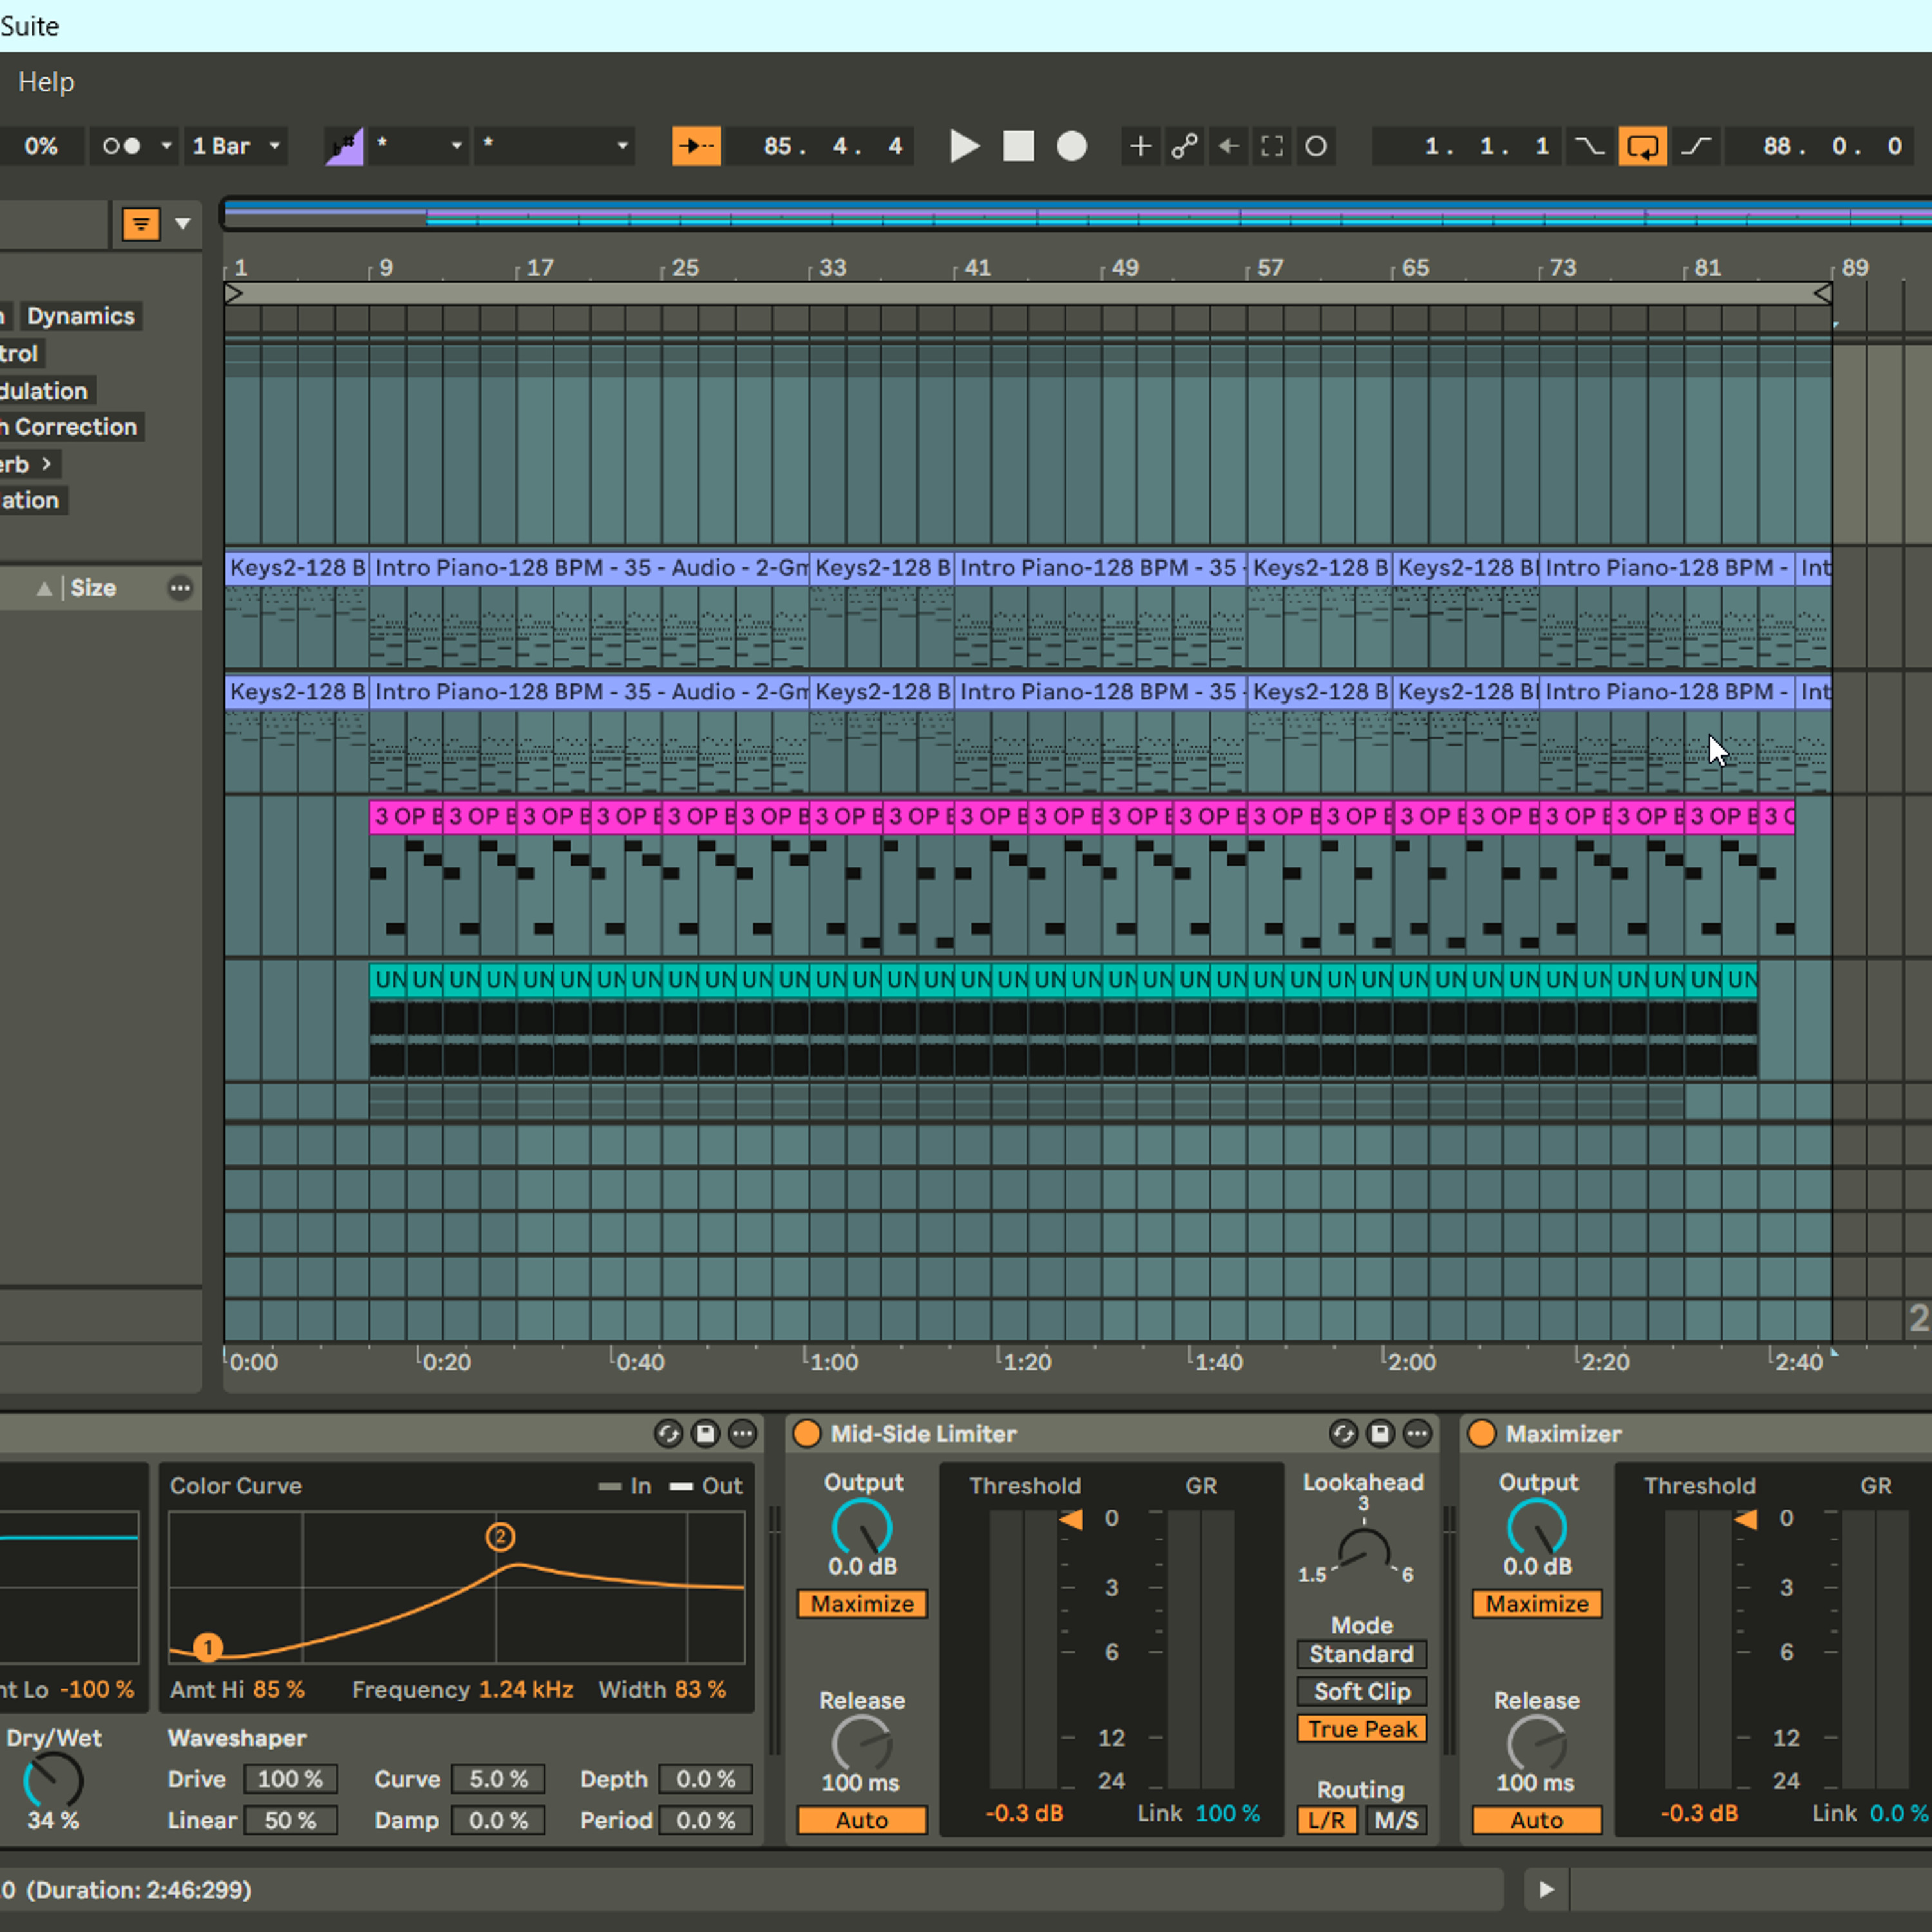This screenshot has height=1932, width=1932.
Task: Toggle the Loop switch in transport
Action: point(1642,146)
